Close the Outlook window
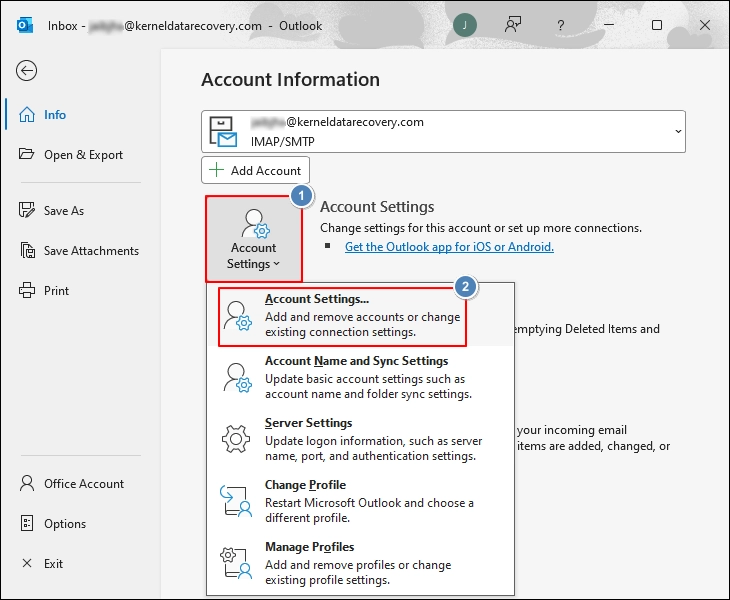 coord(705,25)
